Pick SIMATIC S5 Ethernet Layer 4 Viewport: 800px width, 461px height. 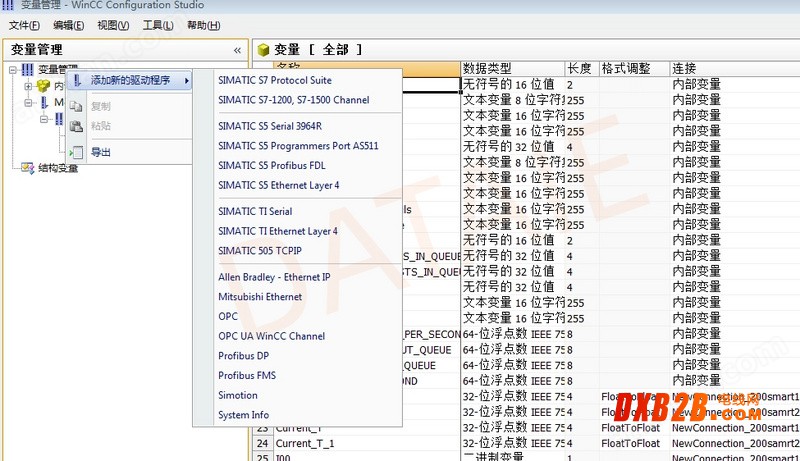(x=279, y=185)
